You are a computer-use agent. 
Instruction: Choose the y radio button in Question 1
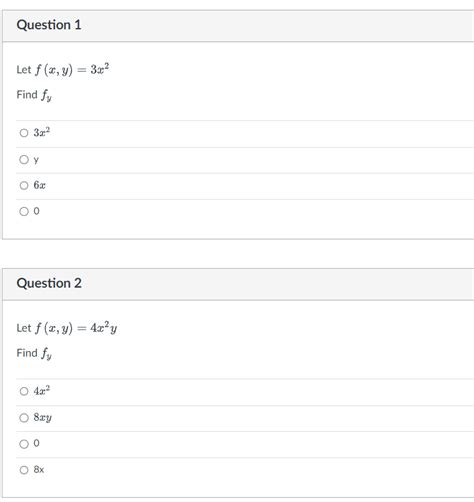(24, 159)
